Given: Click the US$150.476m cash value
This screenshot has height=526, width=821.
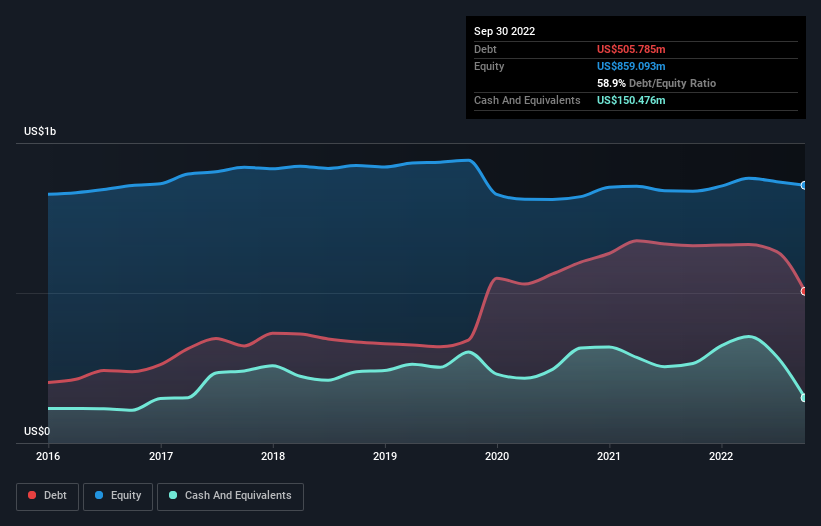Looking at the screenshot, I should point(631,100).
